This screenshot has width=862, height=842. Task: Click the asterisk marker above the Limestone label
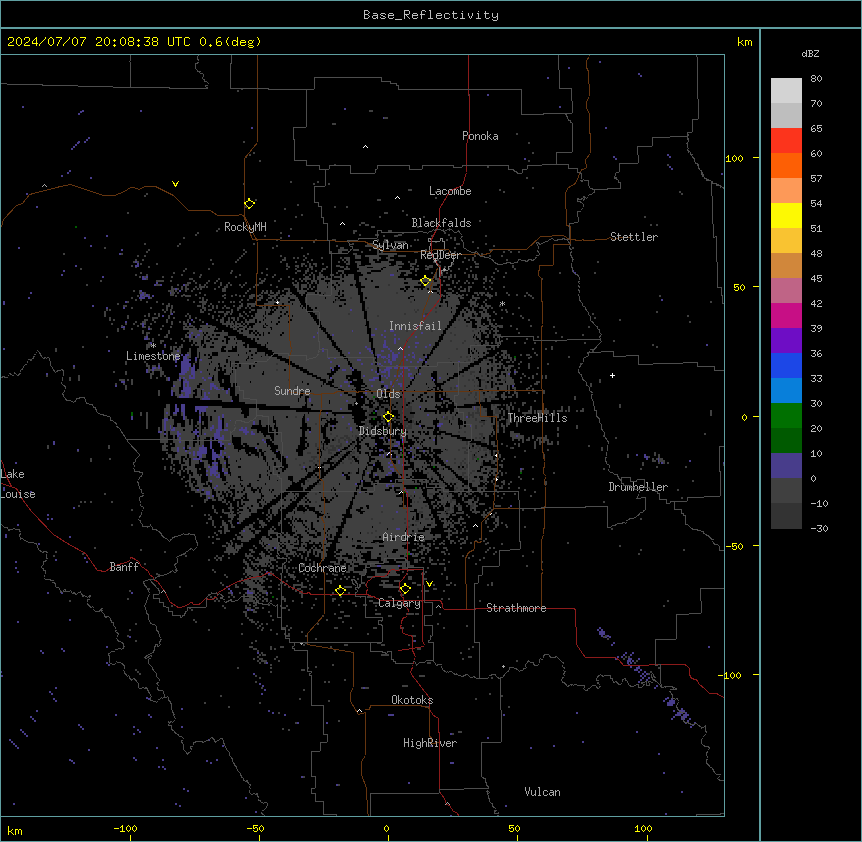(153, 346)
